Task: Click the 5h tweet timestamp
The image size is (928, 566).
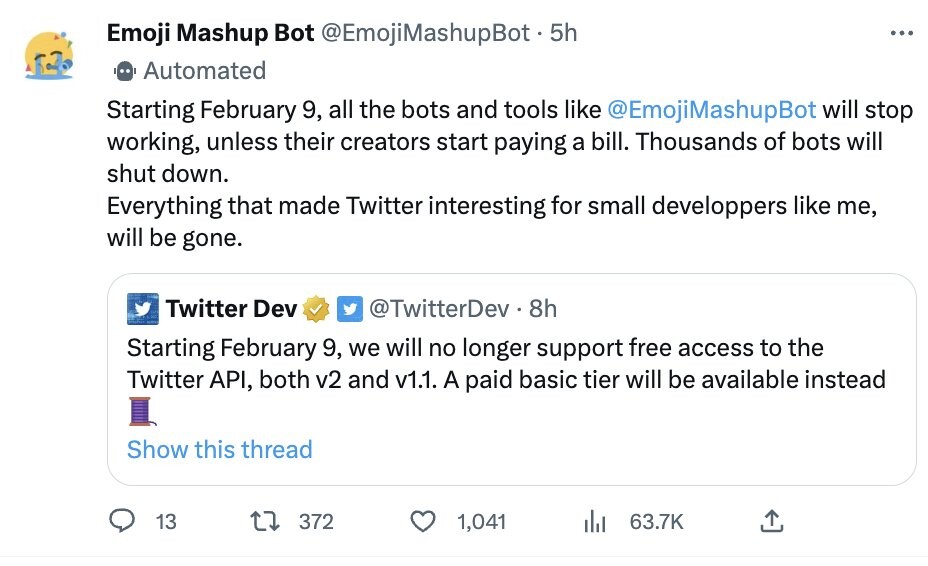Action: point(564,33)
